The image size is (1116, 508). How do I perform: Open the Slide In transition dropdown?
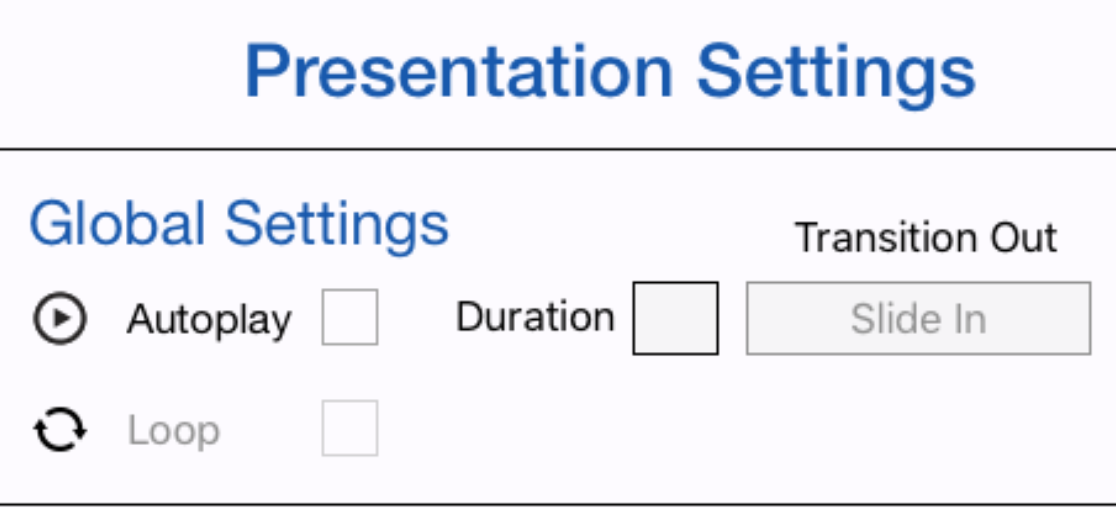[x=918, y=319]
